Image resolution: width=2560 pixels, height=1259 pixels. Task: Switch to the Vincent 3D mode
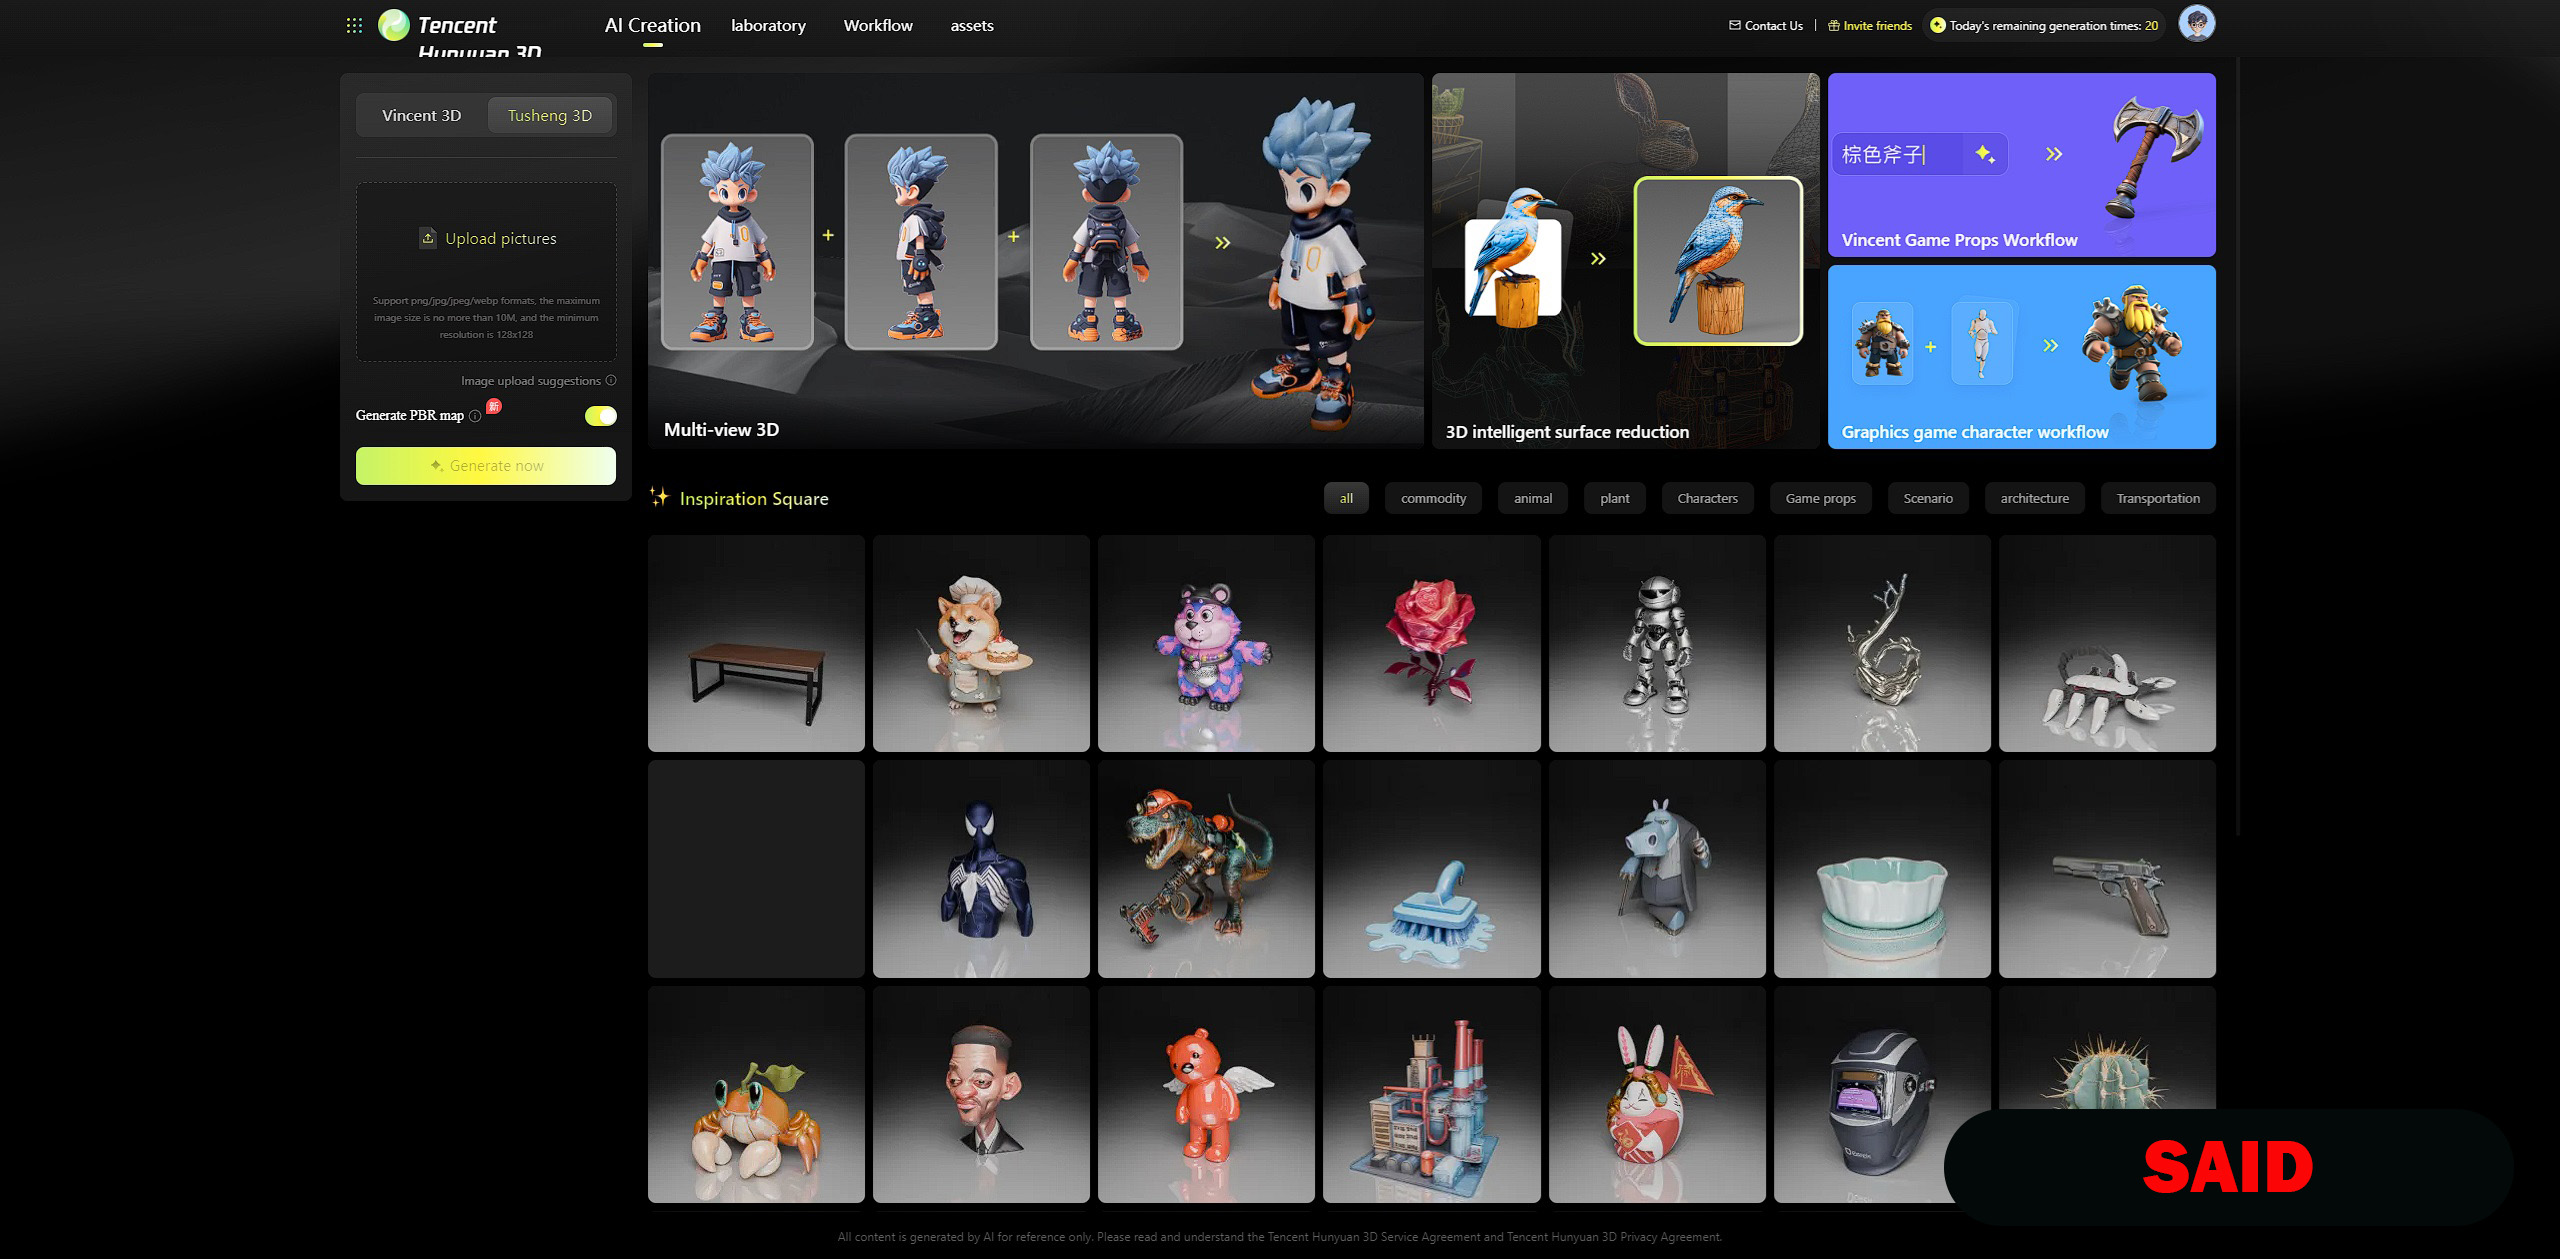point(421,115)
